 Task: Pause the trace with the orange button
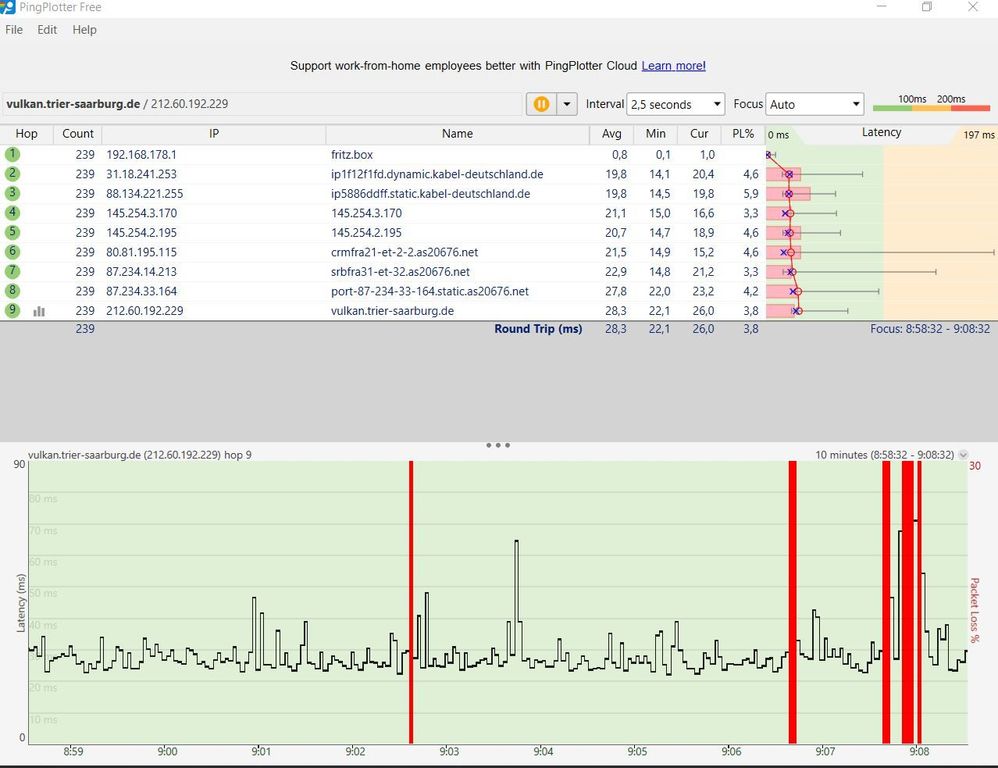[541, 104]
